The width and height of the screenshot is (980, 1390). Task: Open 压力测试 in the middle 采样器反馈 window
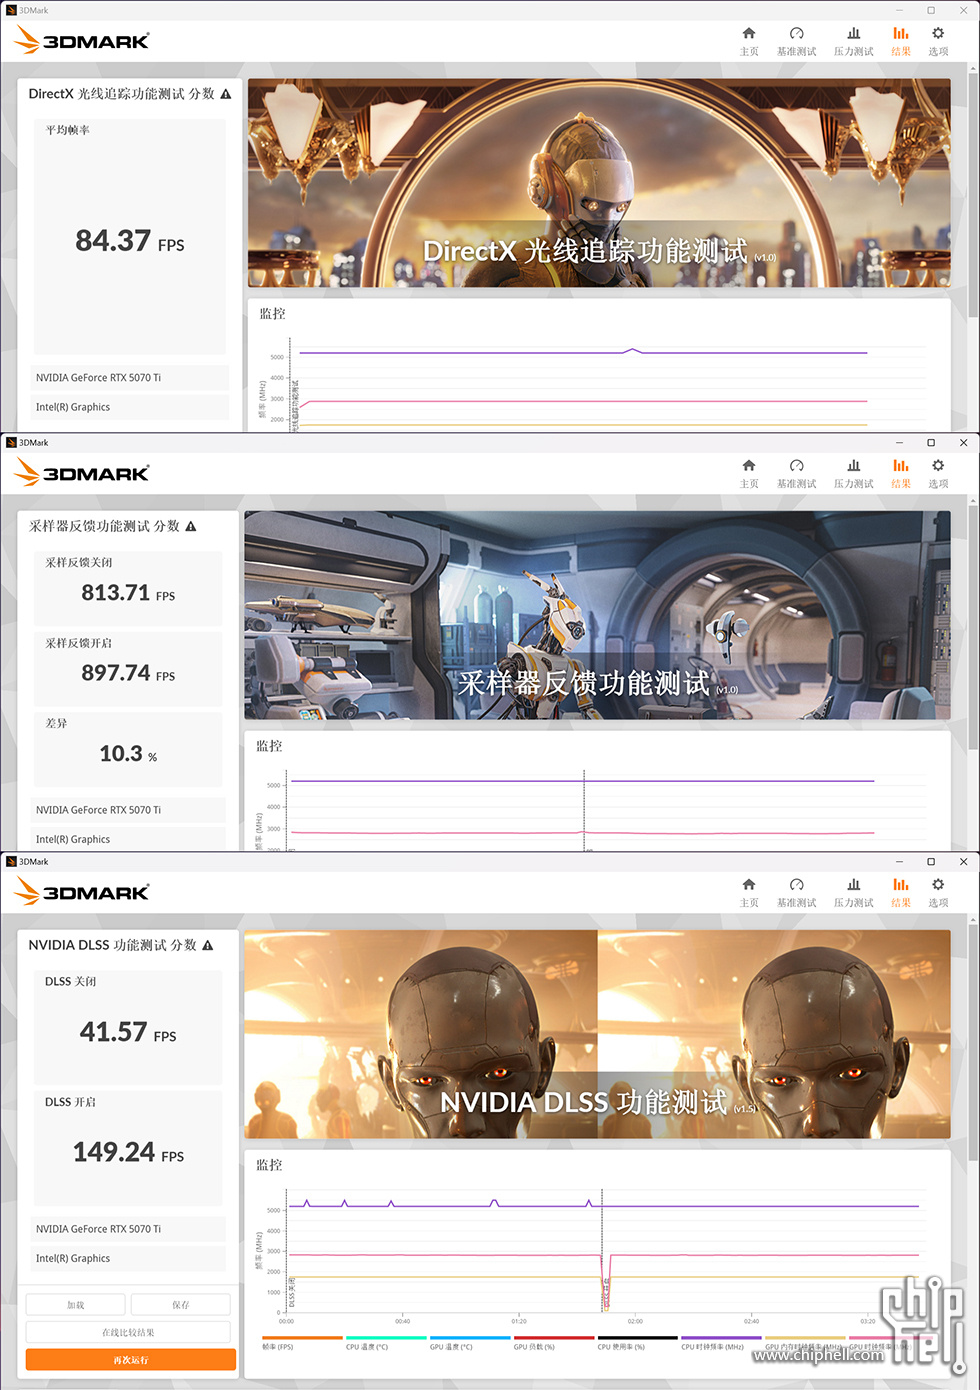click(853, 473)
